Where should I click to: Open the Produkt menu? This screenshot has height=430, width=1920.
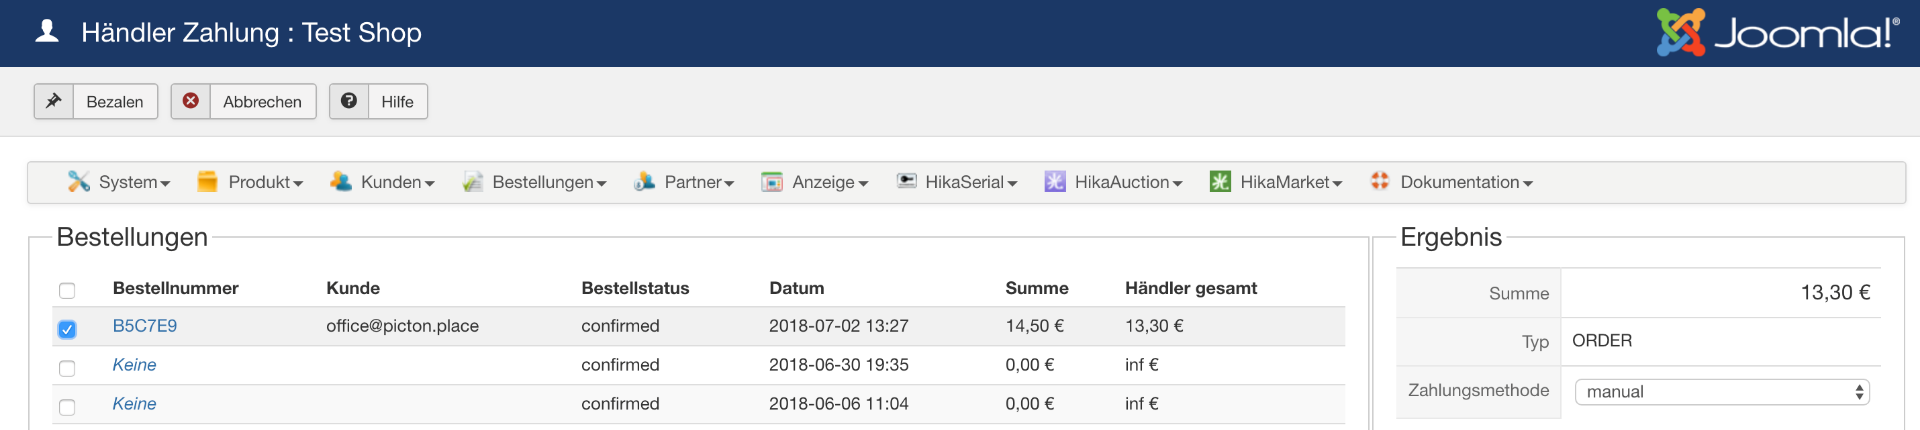[x=264, y=182]
